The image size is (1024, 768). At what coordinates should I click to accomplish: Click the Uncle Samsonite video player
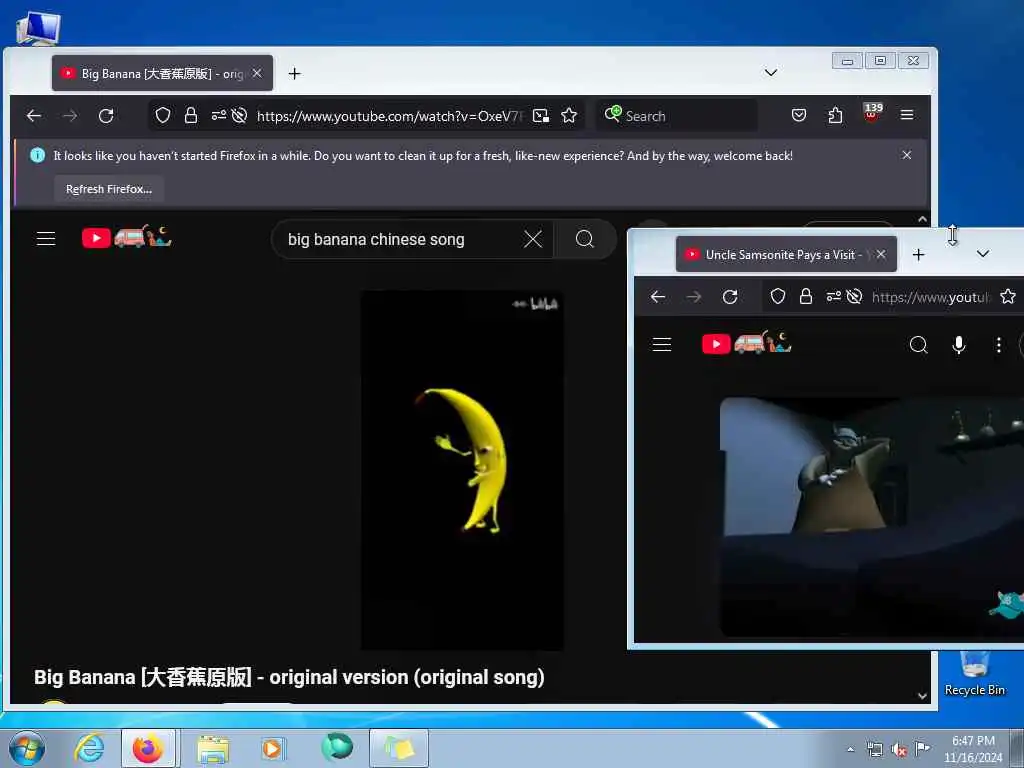click(872, 516)
